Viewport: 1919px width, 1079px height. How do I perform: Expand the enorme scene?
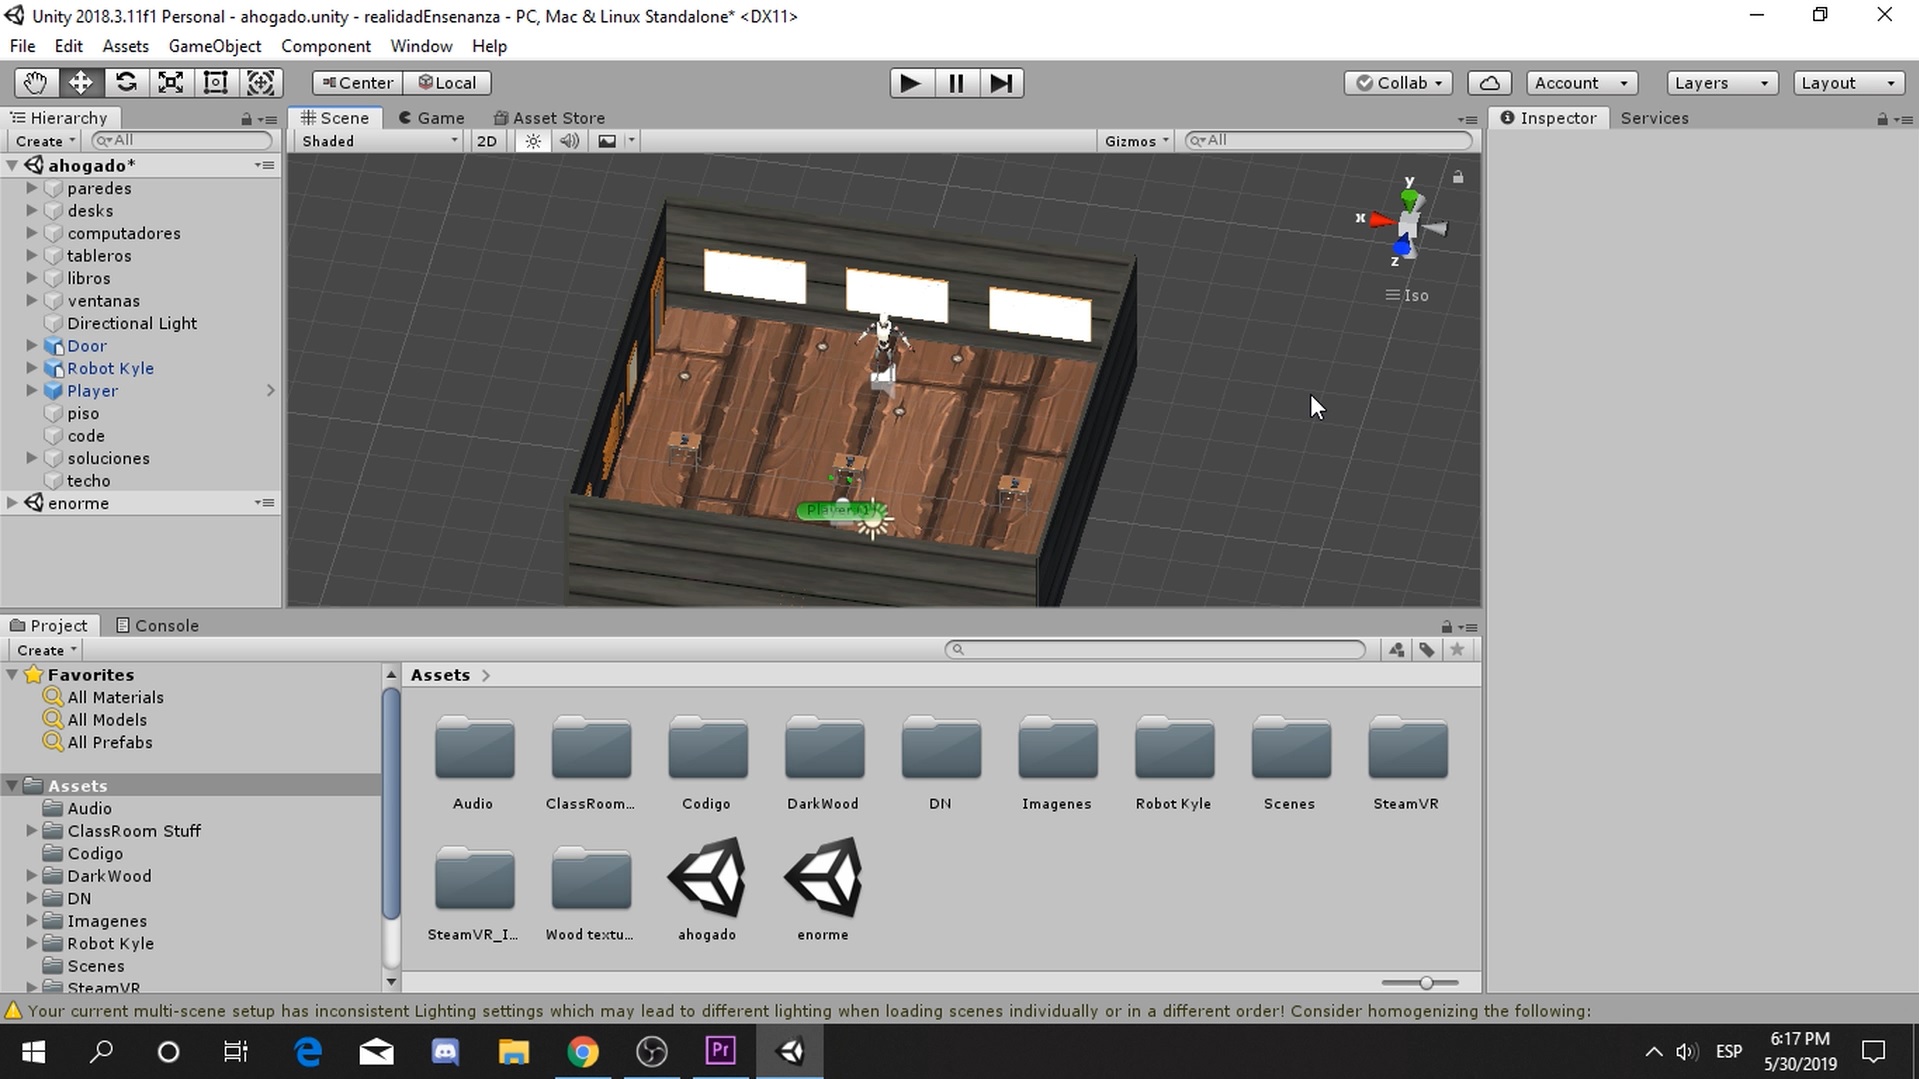coord(12,503)
